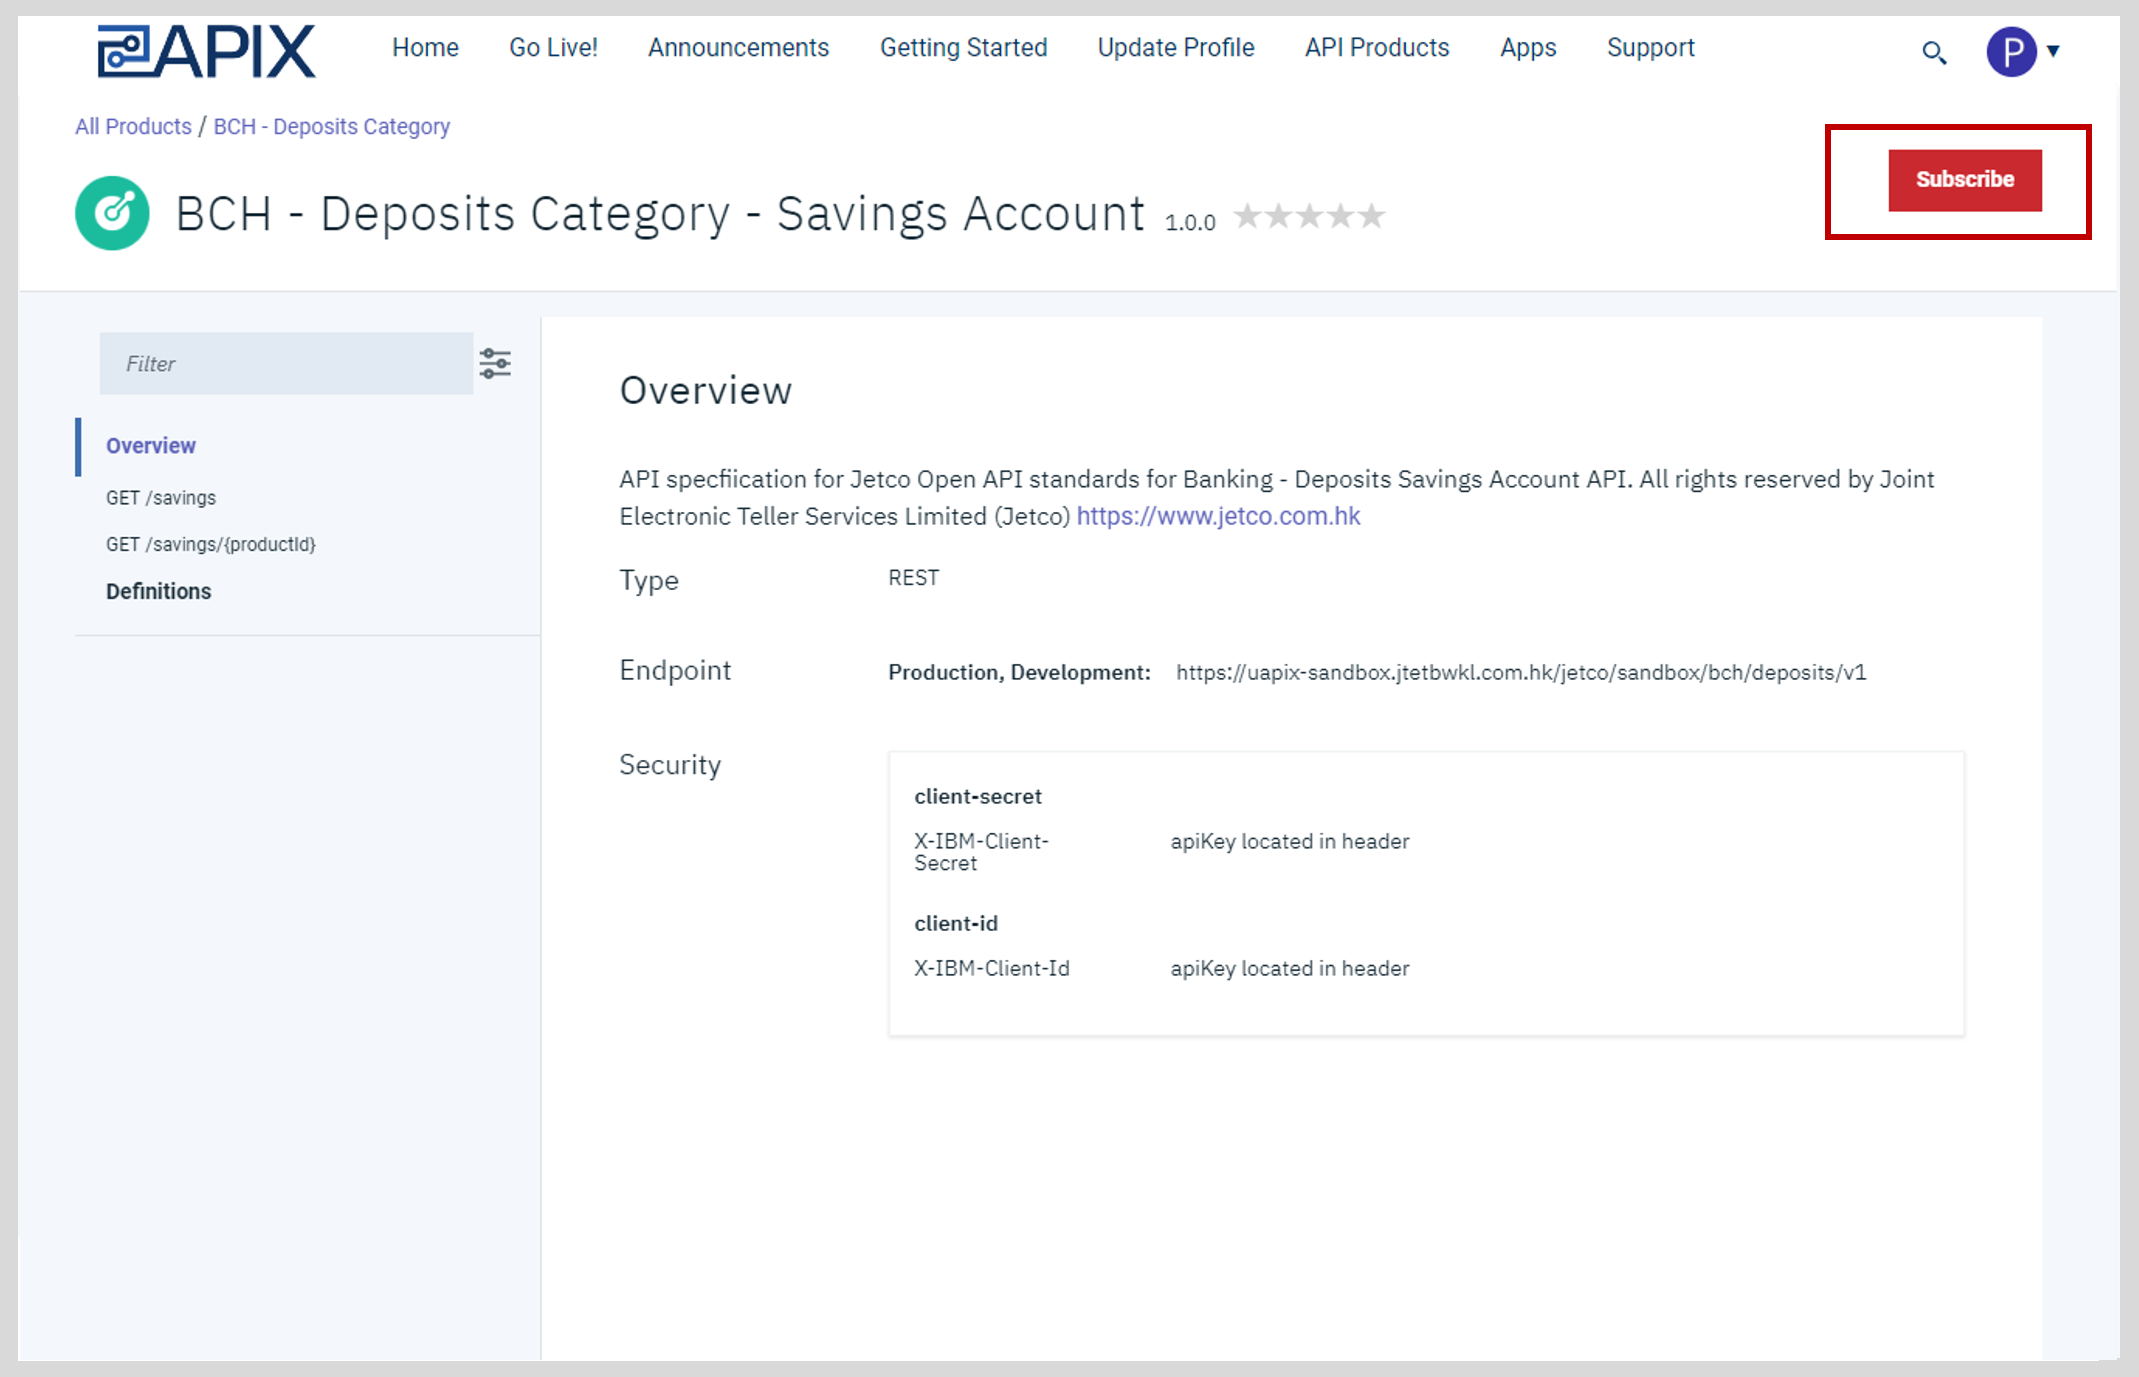Open Definitions in the sidebar
2139x1377 pixels.
[158, 591]
